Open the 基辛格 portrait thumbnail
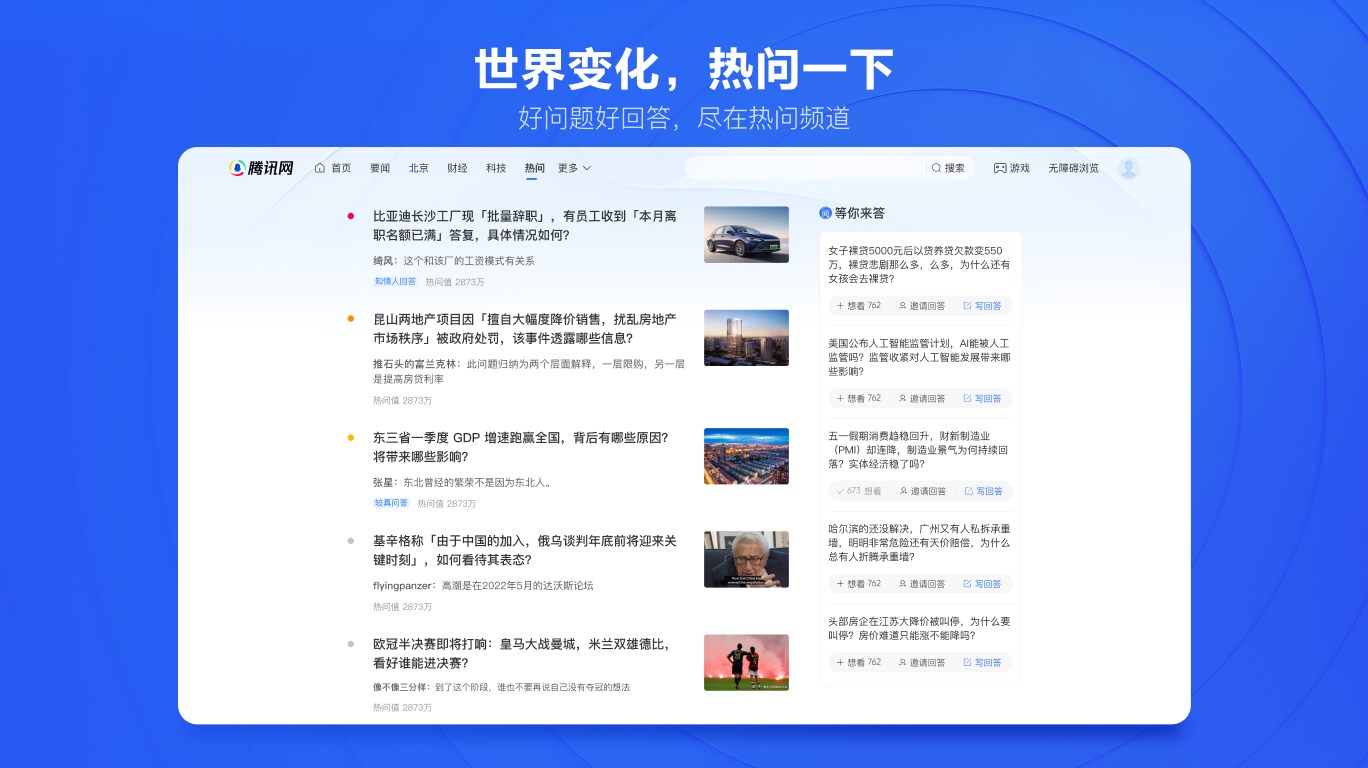The height and width of the screenshot is (768, 1368). point(746,559)
